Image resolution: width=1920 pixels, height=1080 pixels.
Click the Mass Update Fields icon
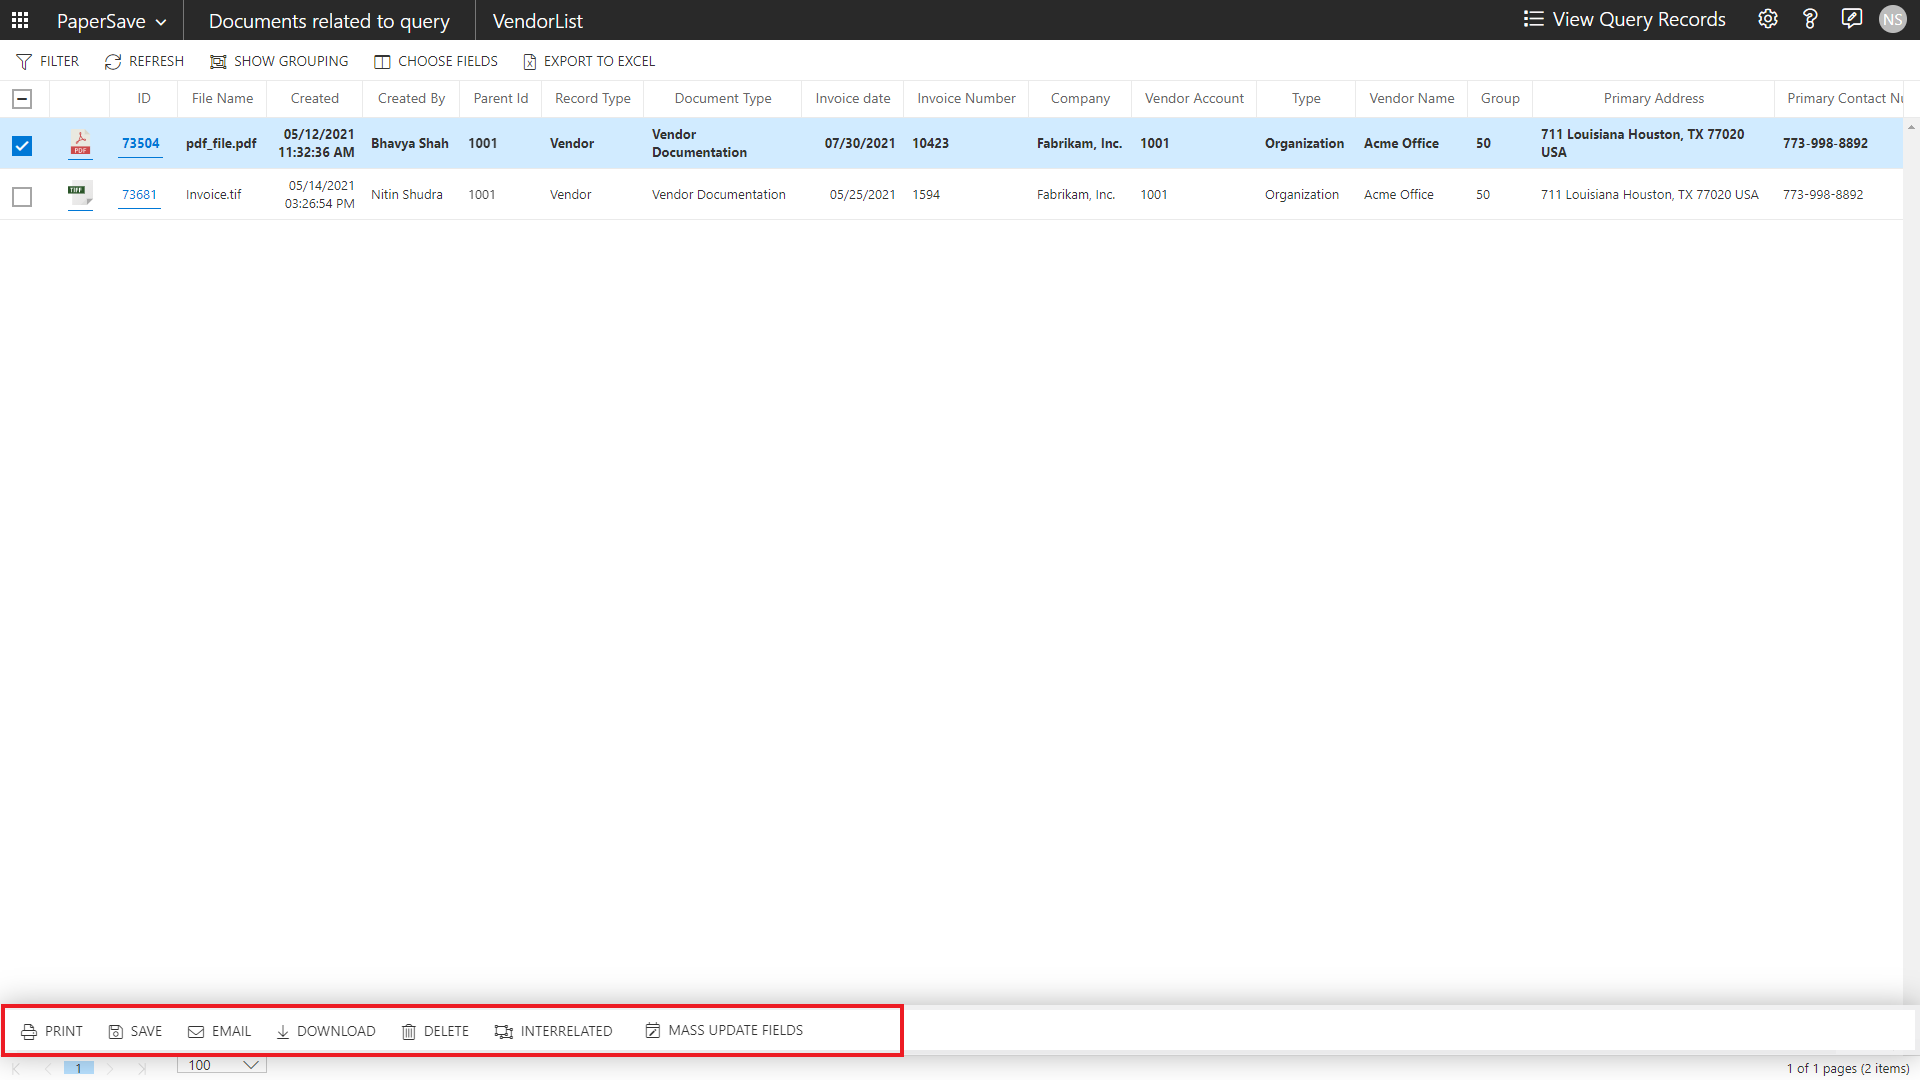coord(653,1031)
